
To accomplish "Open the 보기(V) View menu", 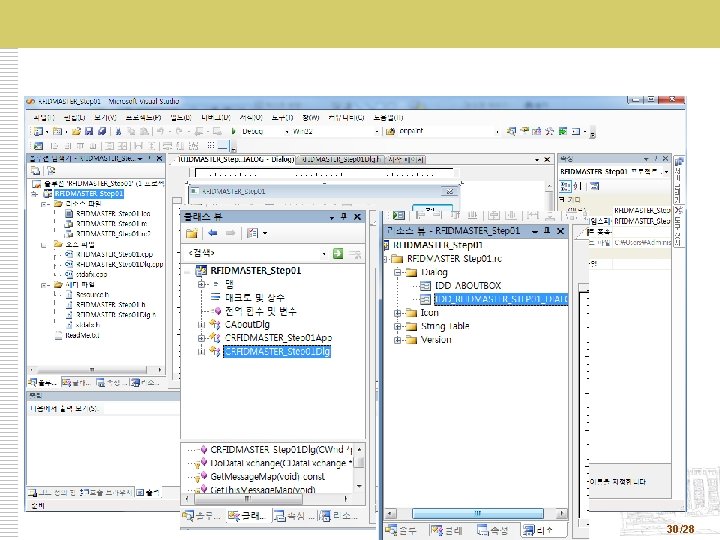I will click(105, 118).
